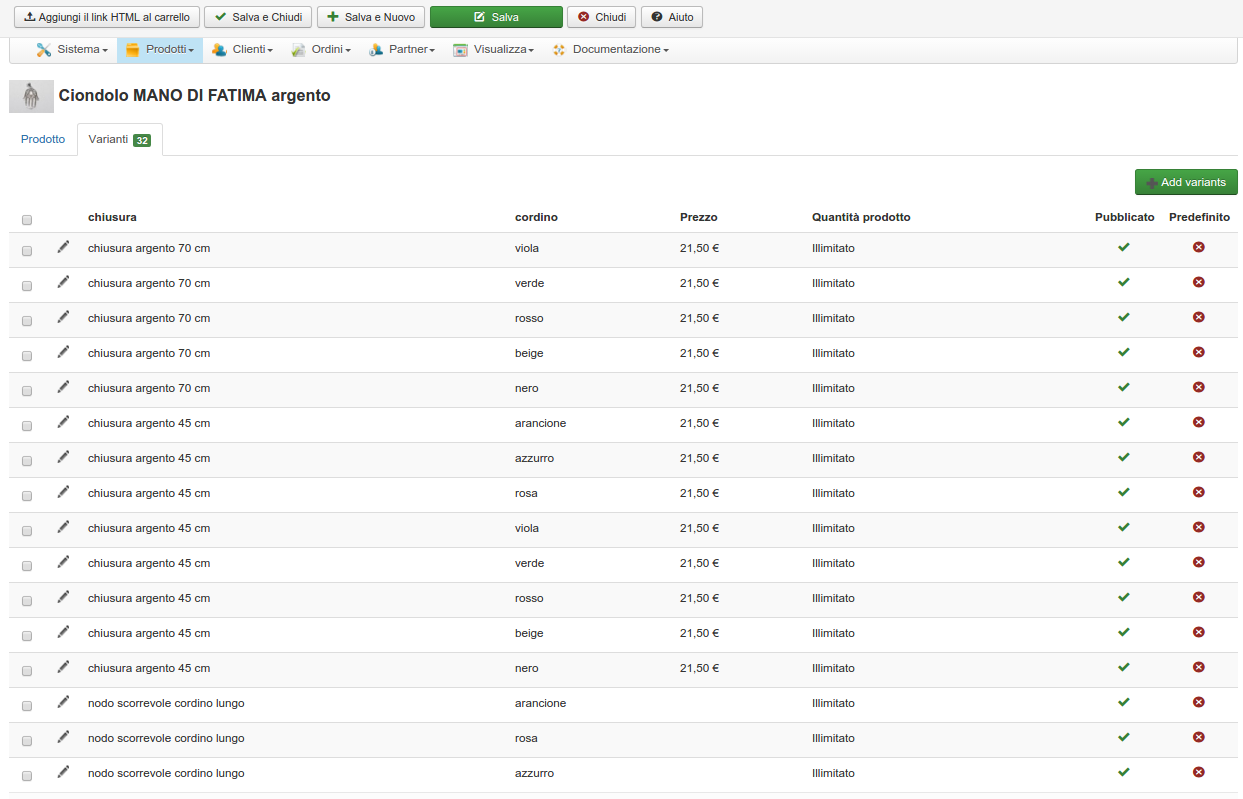Edit the 70 cm viola variant pencil icon

tap(64, 247)
